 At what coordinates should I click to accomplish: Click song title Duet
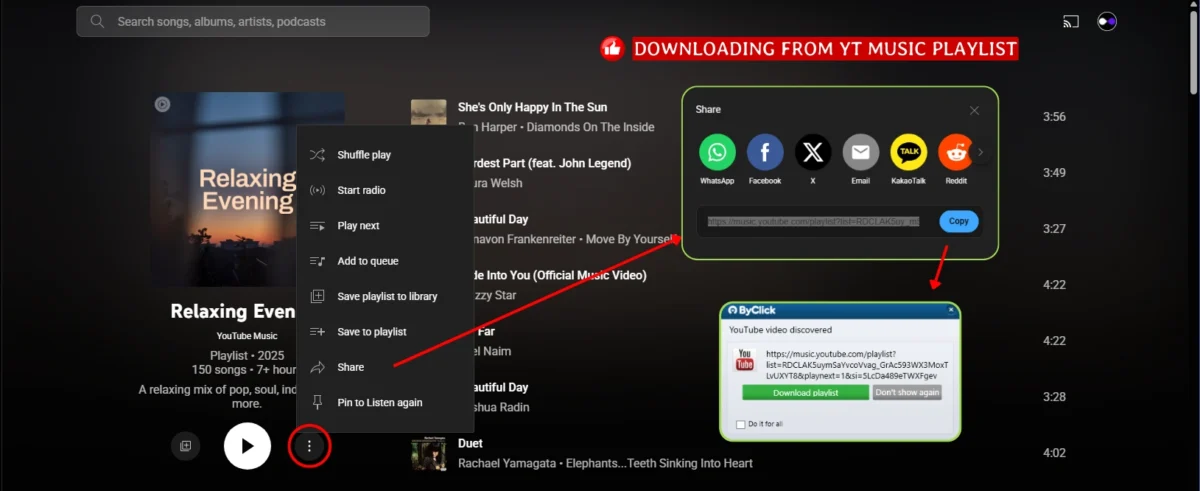(x=470, y=443)
